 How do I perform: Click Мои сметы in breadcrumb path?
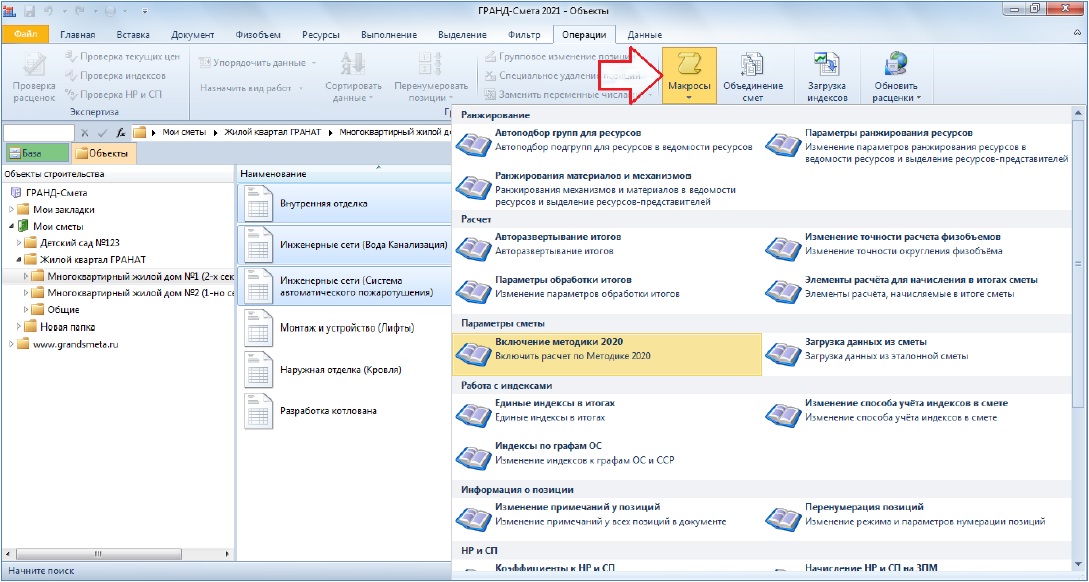185,132
